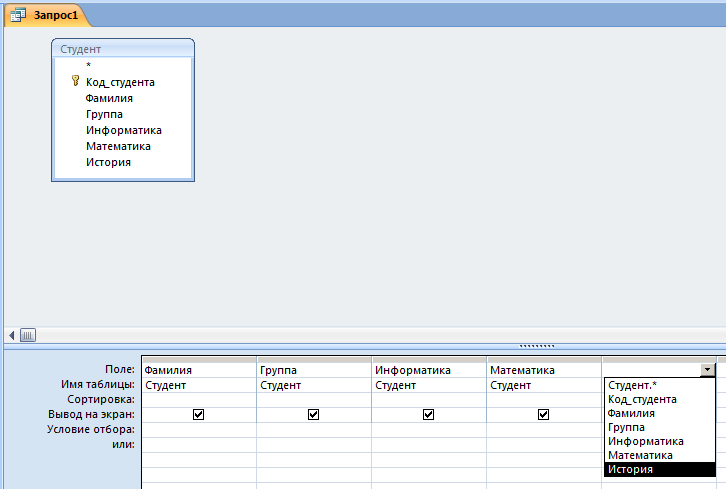The height and width of the screenshot is (489, 726).
Task: Uncheck the show checkbox for Группа column
Action: click(313, 414)
